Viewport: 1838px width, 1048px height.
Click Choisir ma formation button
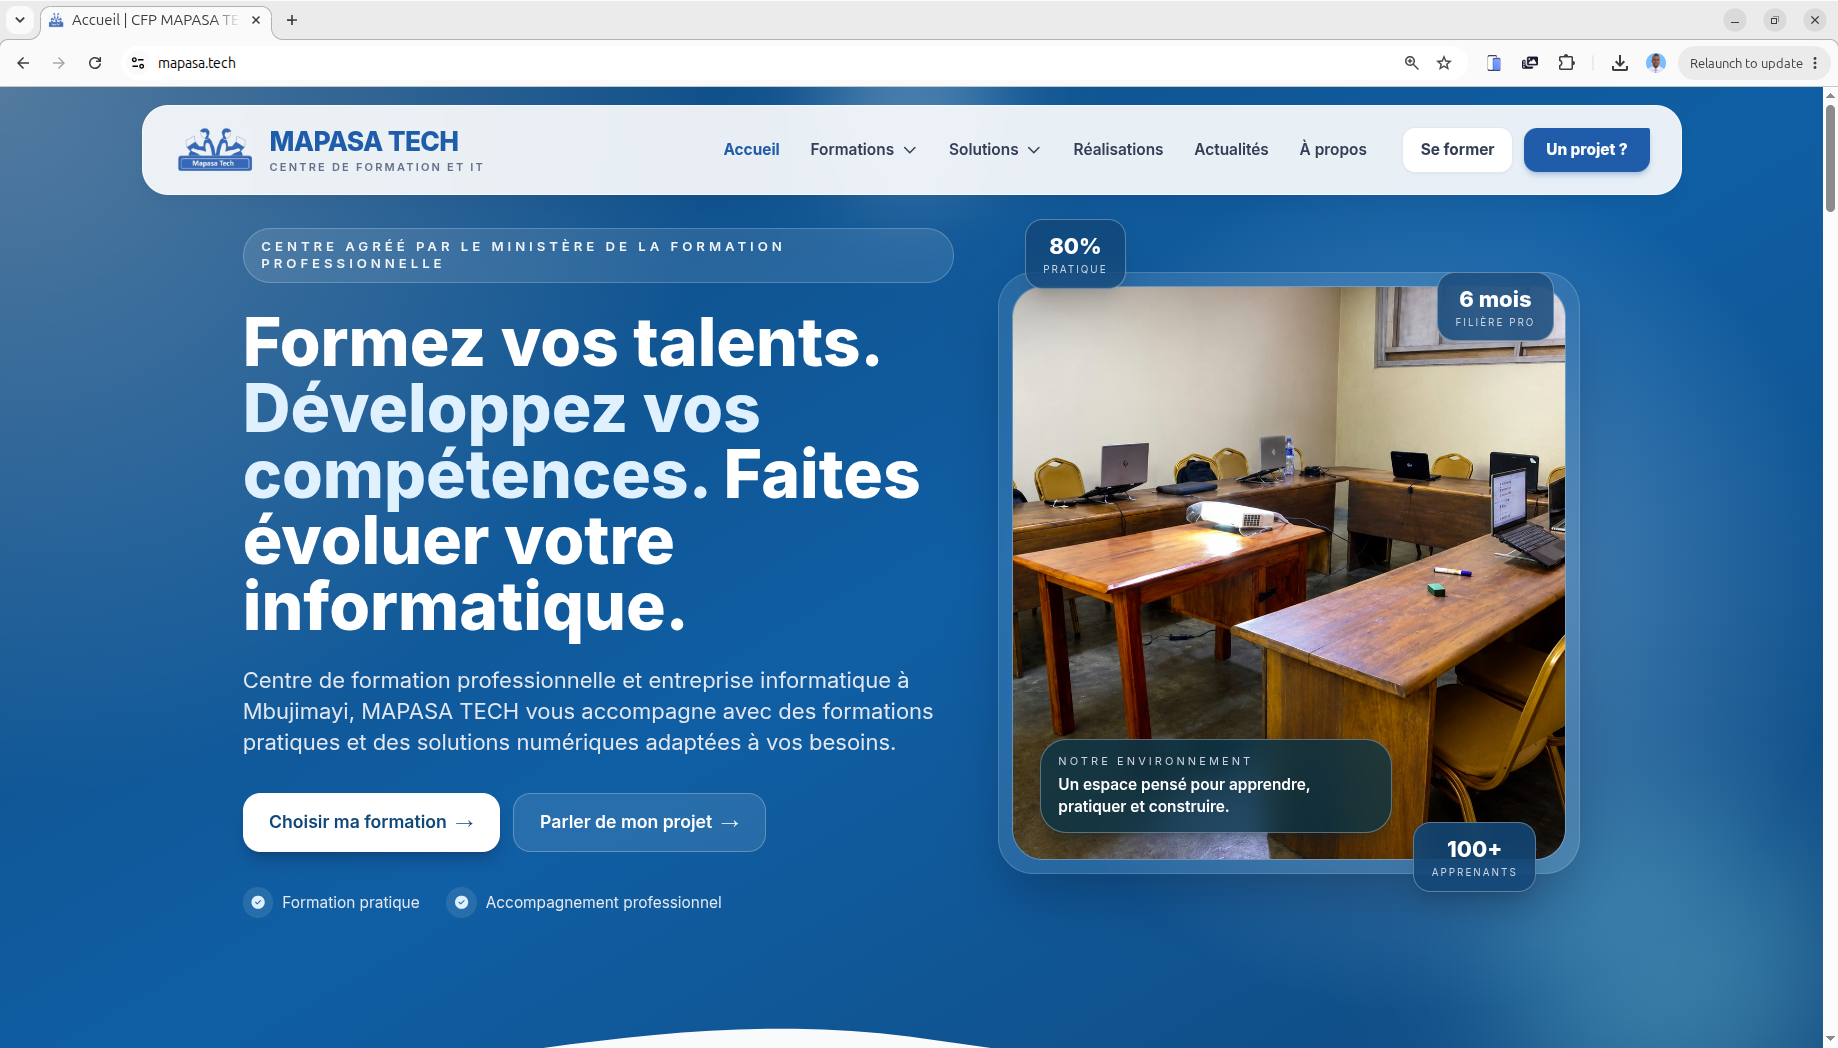coord(371,822)
